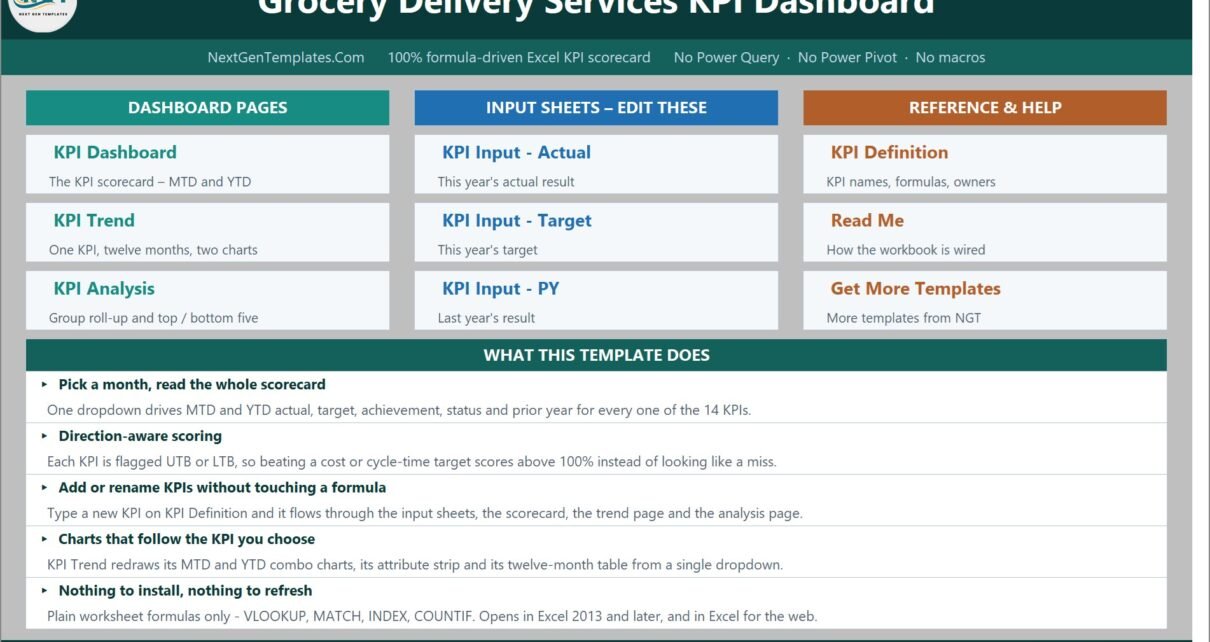Open the KPI Input - Target sheet
Viewport: 1210px width, 642px height.
point(517,221)
